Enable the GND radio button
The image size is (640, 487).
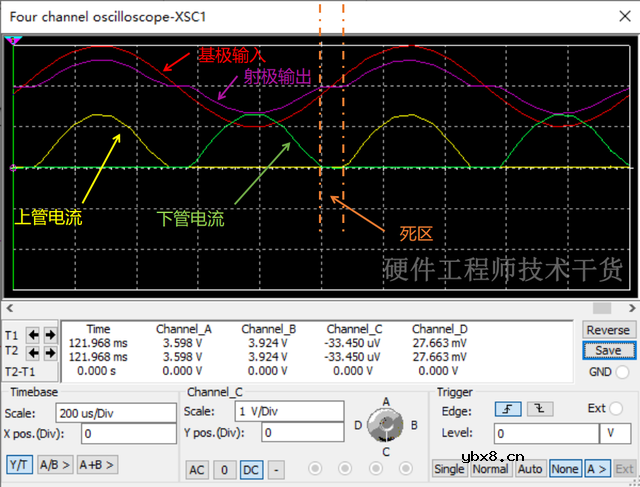pyautogui.click(x=623, y=372)
